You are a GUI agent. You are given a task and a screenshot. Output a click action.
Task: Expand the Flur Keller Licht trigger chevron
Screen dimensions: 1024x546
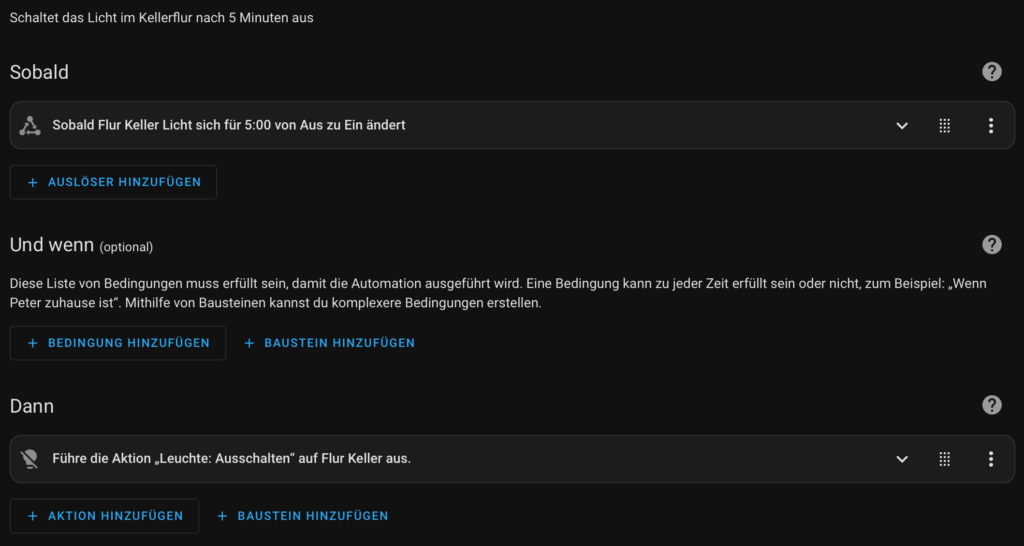click(x=902, y=125)
